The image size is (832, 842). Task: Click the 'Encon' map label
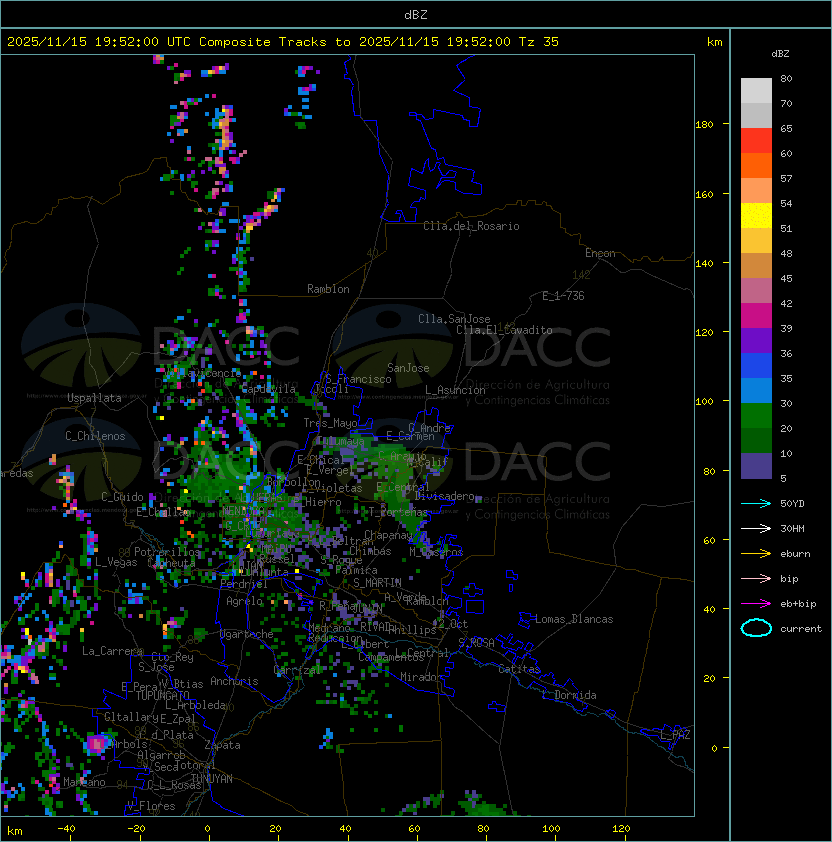tap(600, 253)
